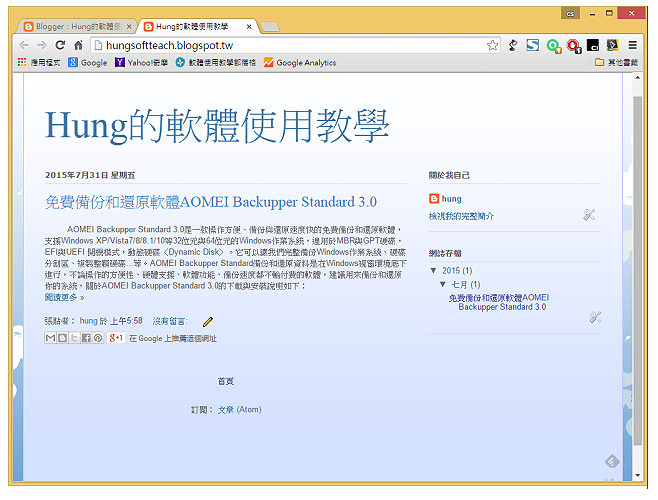Edit the Blog Archive gadget wrench icon

[x=595, y=317]
